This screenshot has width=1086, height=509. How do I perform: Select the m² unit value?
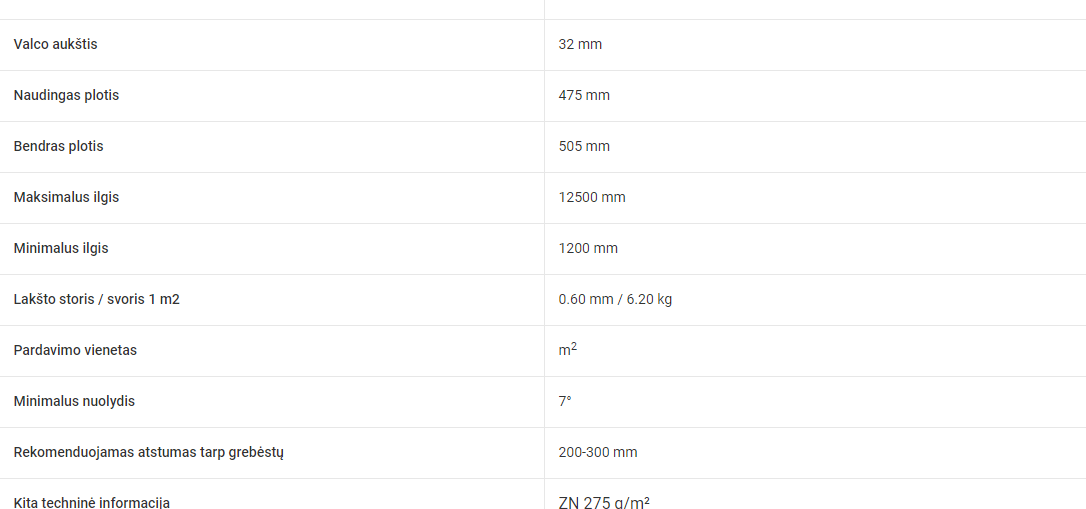(x=567, y=350)
